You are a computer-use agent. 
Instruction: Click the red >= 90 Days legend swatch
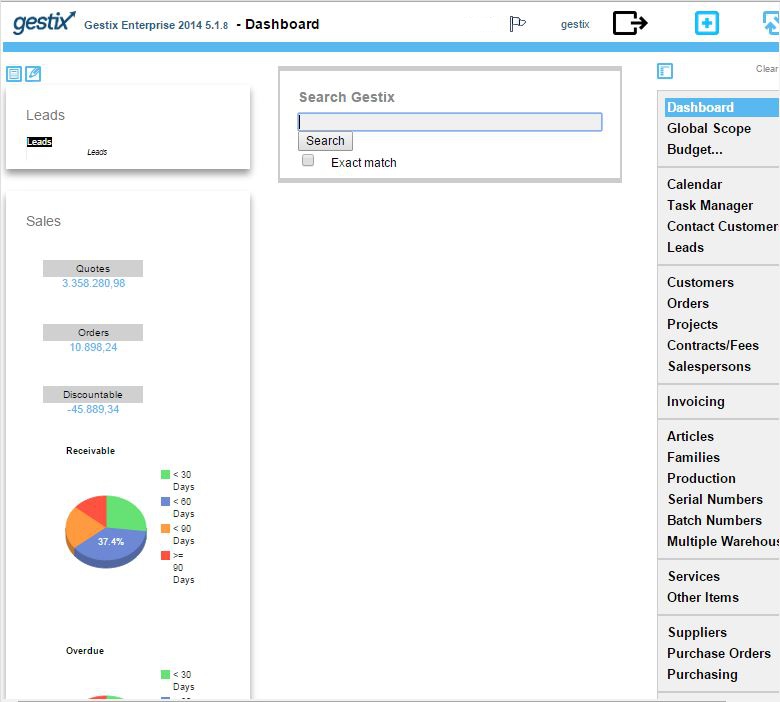coord(165,555)
